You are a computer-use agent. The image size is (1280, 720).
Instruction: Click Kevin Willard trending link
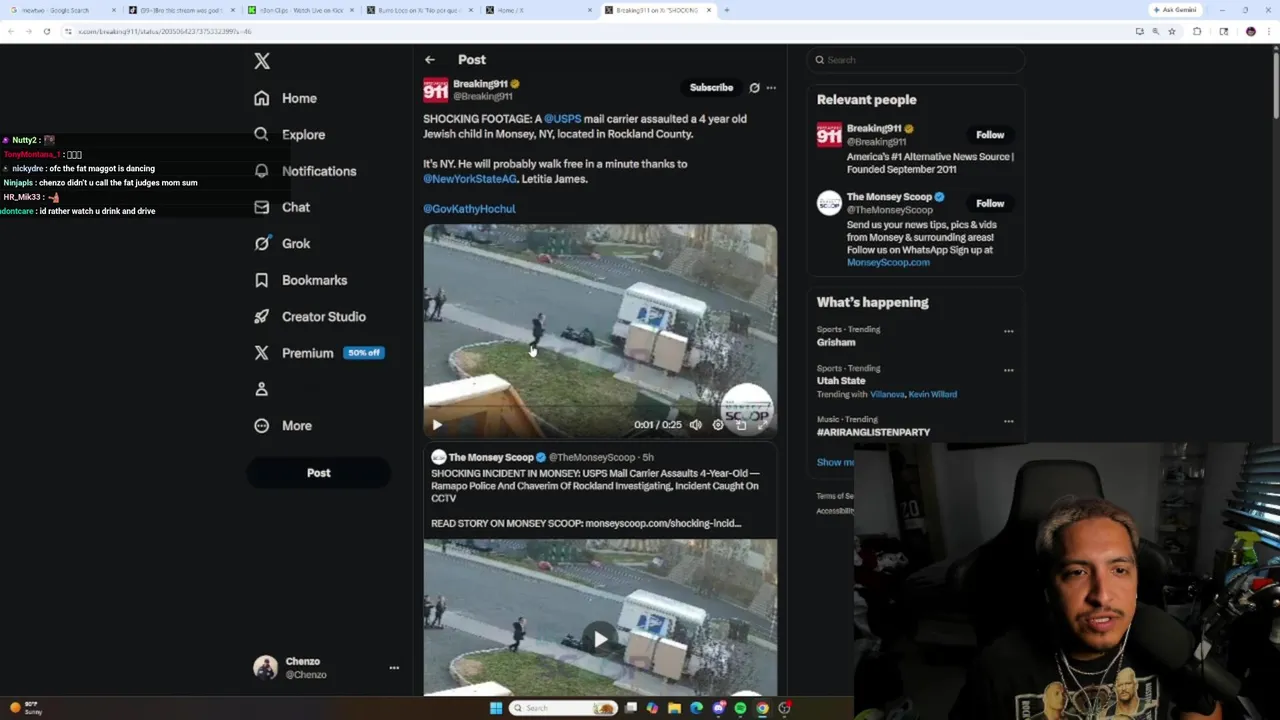click(932, 394)
